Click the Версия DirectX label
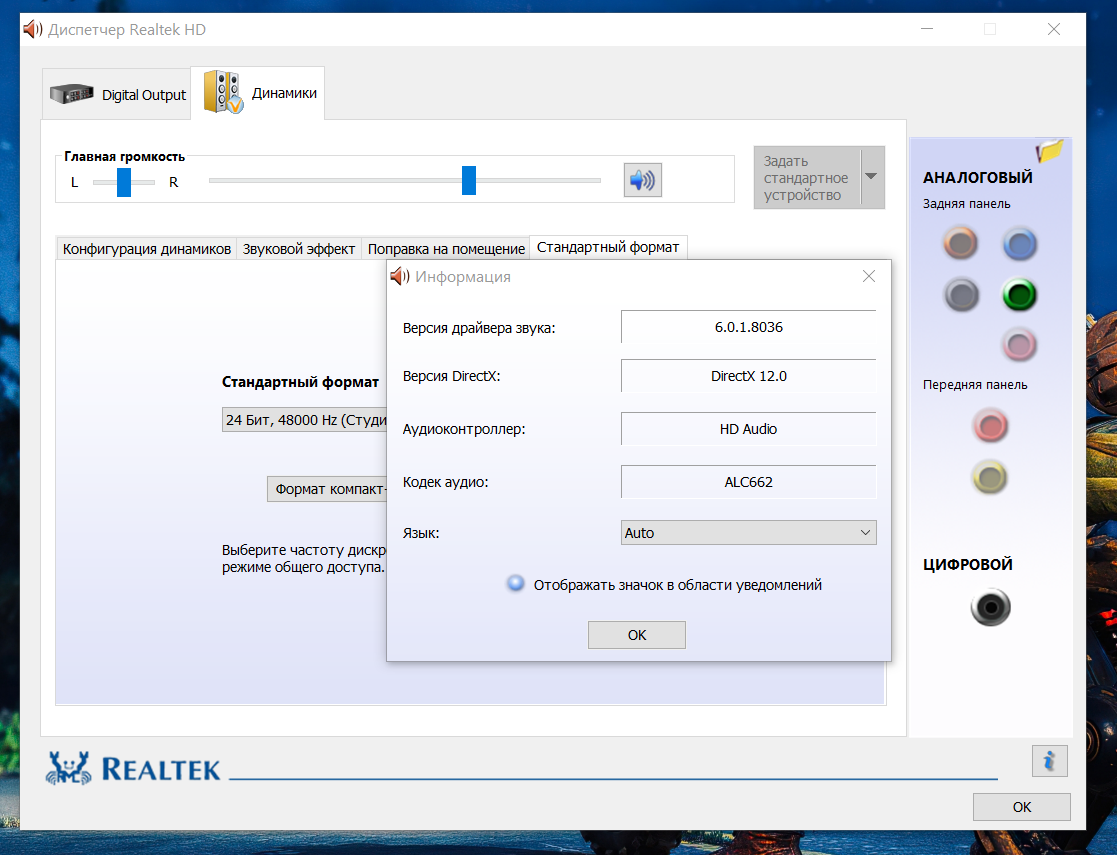The height and width of the screenshot is (855, 1117). (452, 376)
